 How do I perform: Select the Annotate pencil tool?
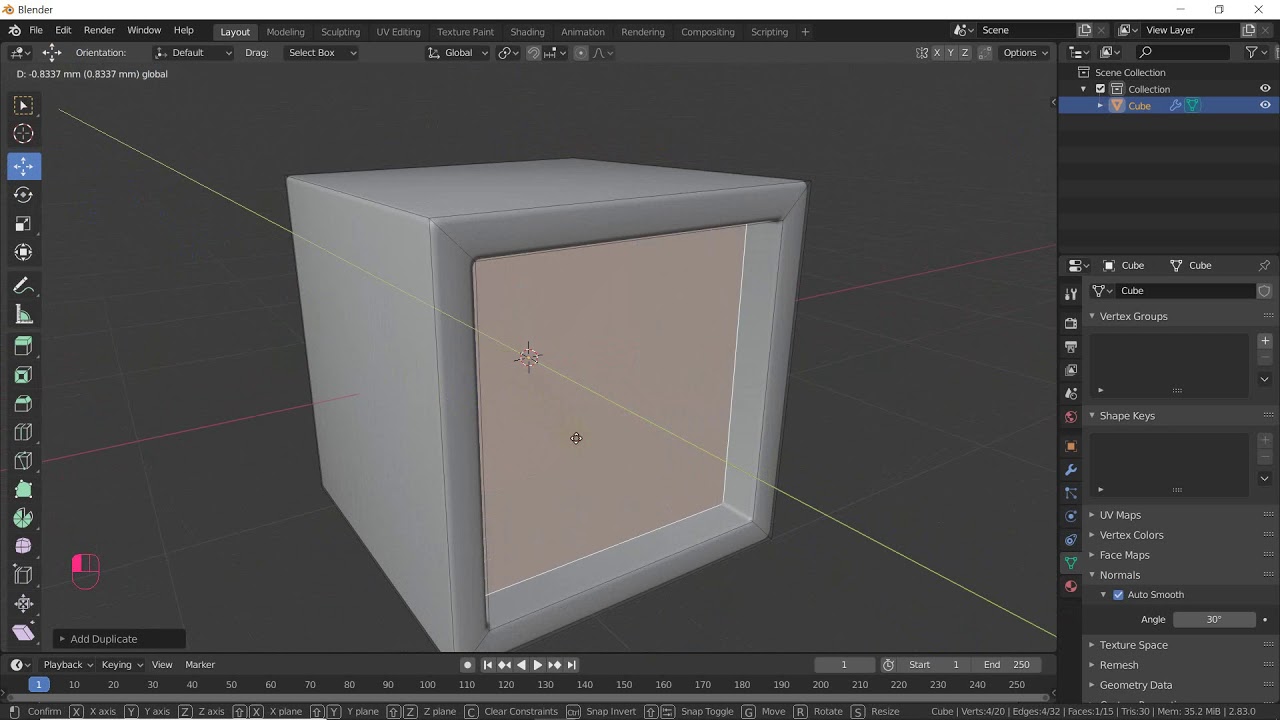(x=24, y=286)
